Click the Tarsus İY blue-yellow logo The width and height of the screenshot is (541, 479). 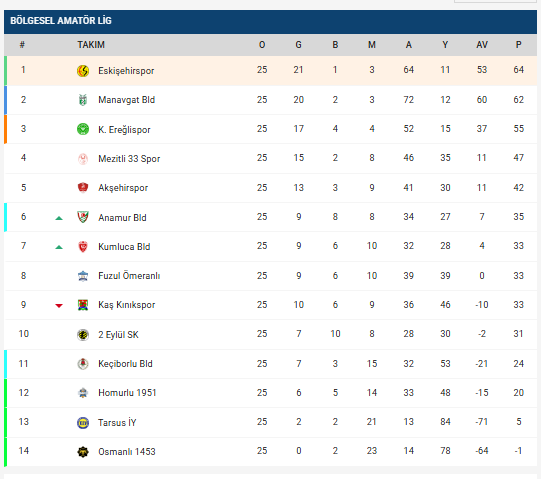pyautogui.click(x=83, y=422)
